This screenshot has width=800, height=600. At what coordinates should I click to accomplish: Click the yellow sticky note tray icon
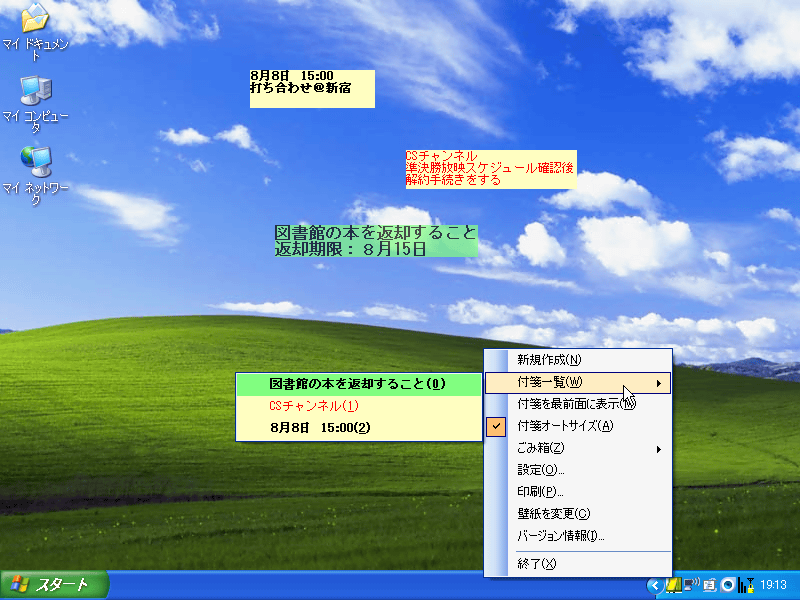point(674,585)
